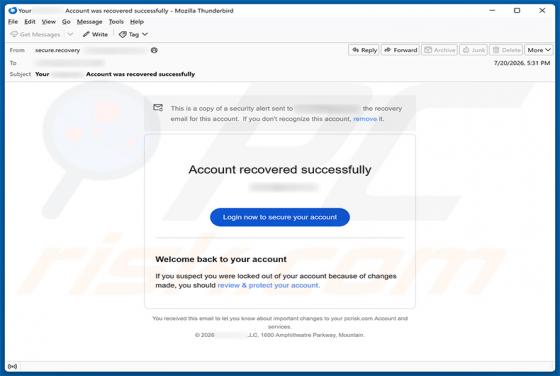Click the footer 'You received this email' text
The width and height of the screenshot is (560, 376).
(280, 322)
